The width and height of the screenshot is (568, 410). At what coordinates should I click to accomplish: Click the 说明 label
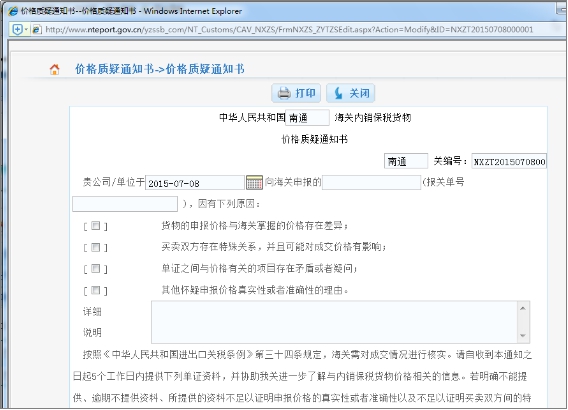point(92,332)
